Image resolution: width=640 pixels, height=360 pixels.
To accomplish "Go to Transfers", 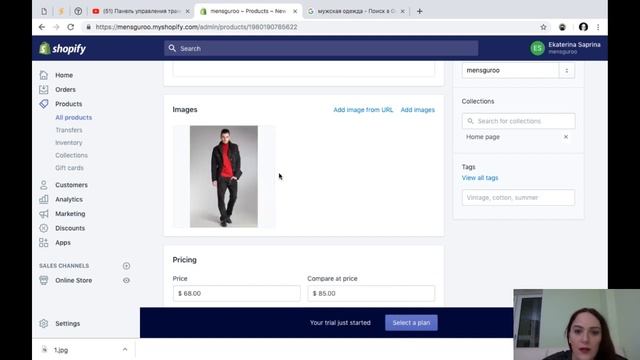I will [69, 130].
